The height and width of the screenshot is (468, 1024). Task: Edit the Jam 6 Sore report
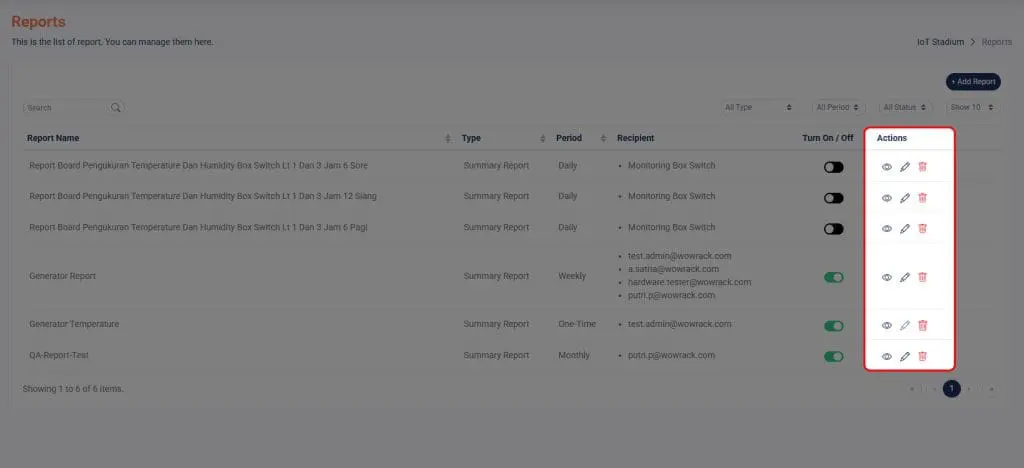coord(904,167)
